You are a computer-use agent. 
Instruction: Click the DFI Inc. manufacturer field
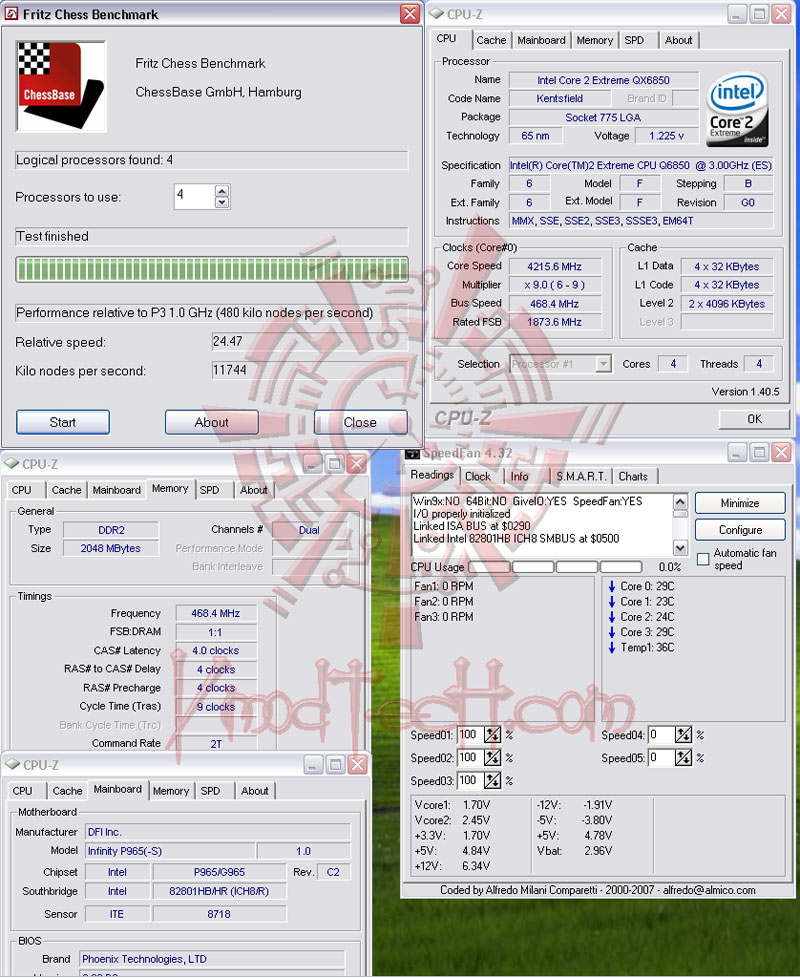tap(218, 832)
